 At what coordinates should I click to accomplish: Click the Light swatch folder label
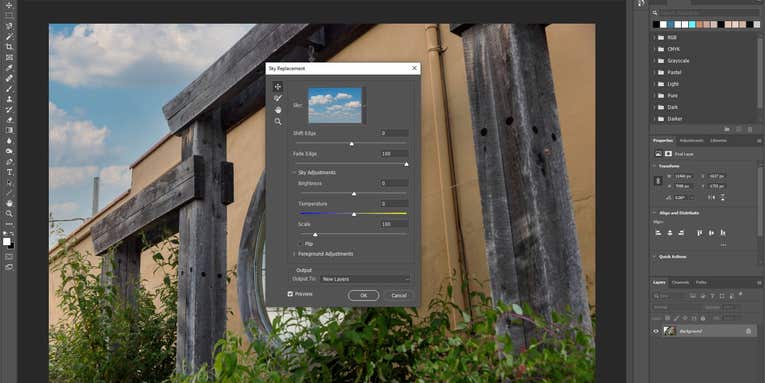click(x=673, y=84)
